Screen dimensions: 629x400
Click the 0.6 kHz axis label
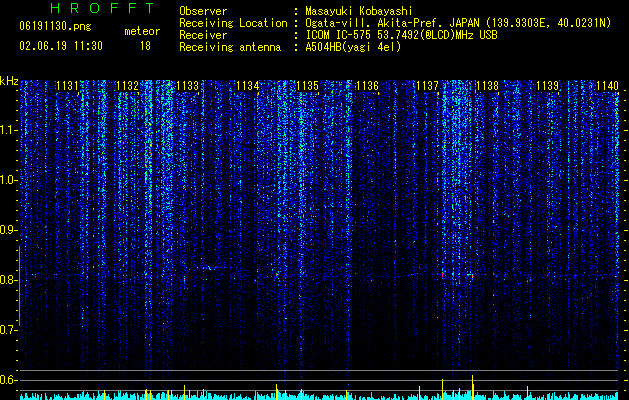[x=8, y=380]
